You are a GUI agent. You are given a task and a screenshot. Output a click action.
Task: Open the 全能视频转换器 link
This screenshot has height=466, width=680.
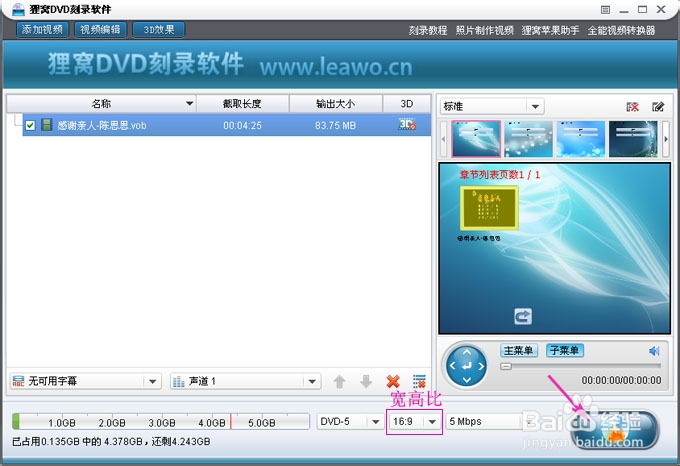click(x=621, y=30)
